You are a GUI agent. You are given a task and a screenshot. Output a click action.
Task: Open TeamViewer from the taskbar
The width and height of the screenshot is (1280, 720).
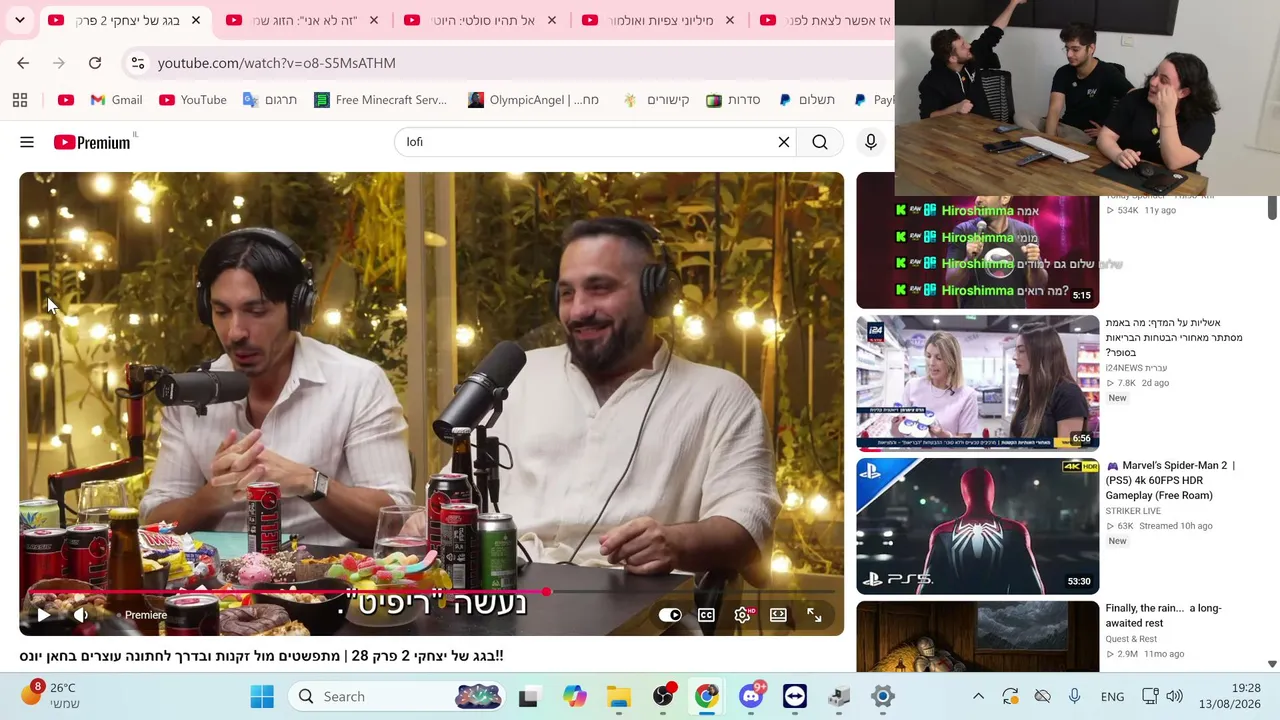coord(794,696)
